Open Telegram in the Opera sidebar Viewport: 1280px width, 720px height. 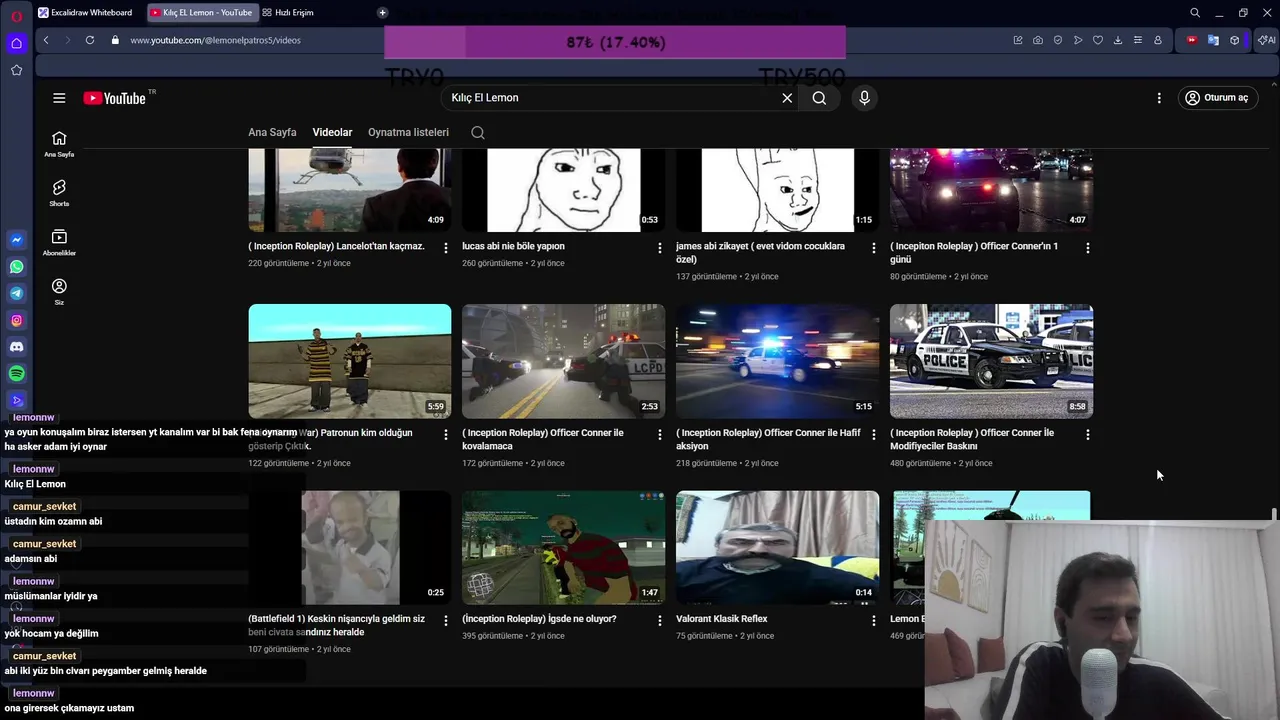pyautogui.click(x=16, y=293)
